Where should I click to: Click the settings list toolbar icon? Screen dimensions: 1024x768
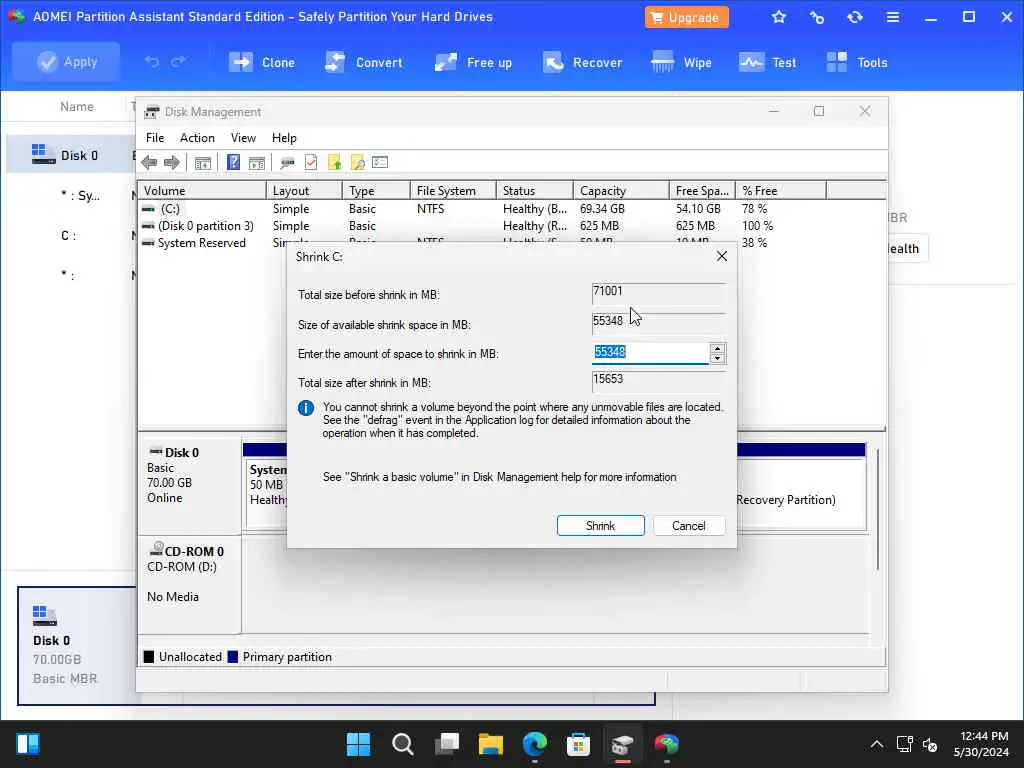380,163
